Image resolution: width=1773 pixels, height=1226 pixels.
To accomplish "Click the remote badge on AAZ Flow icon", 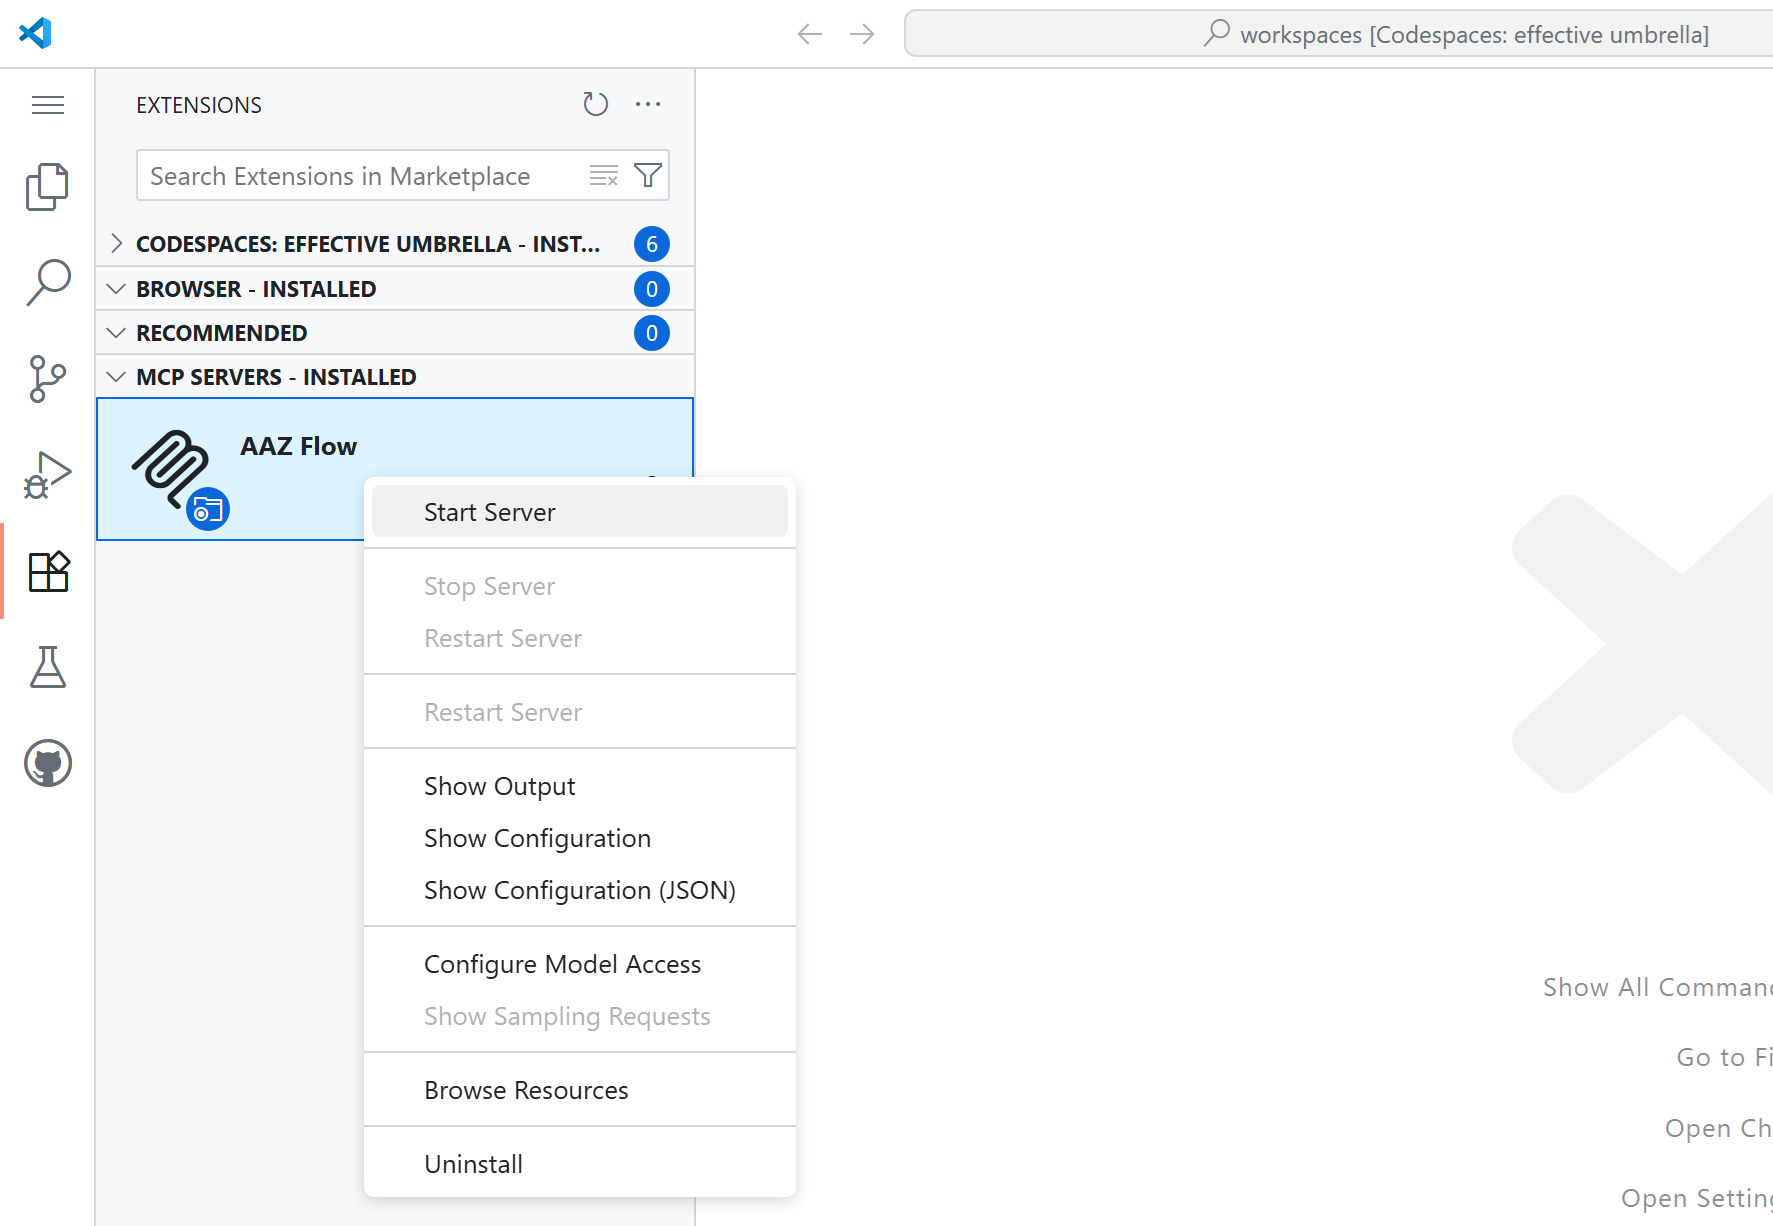I will [208, 510].
